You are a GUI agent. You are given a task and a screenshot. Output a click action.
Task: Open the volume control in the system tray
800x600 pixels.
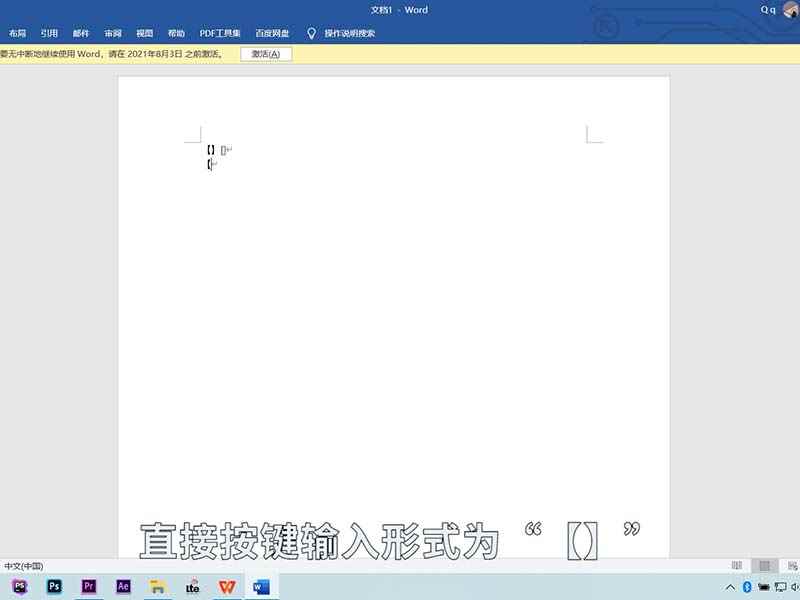[x=795, y=589]
